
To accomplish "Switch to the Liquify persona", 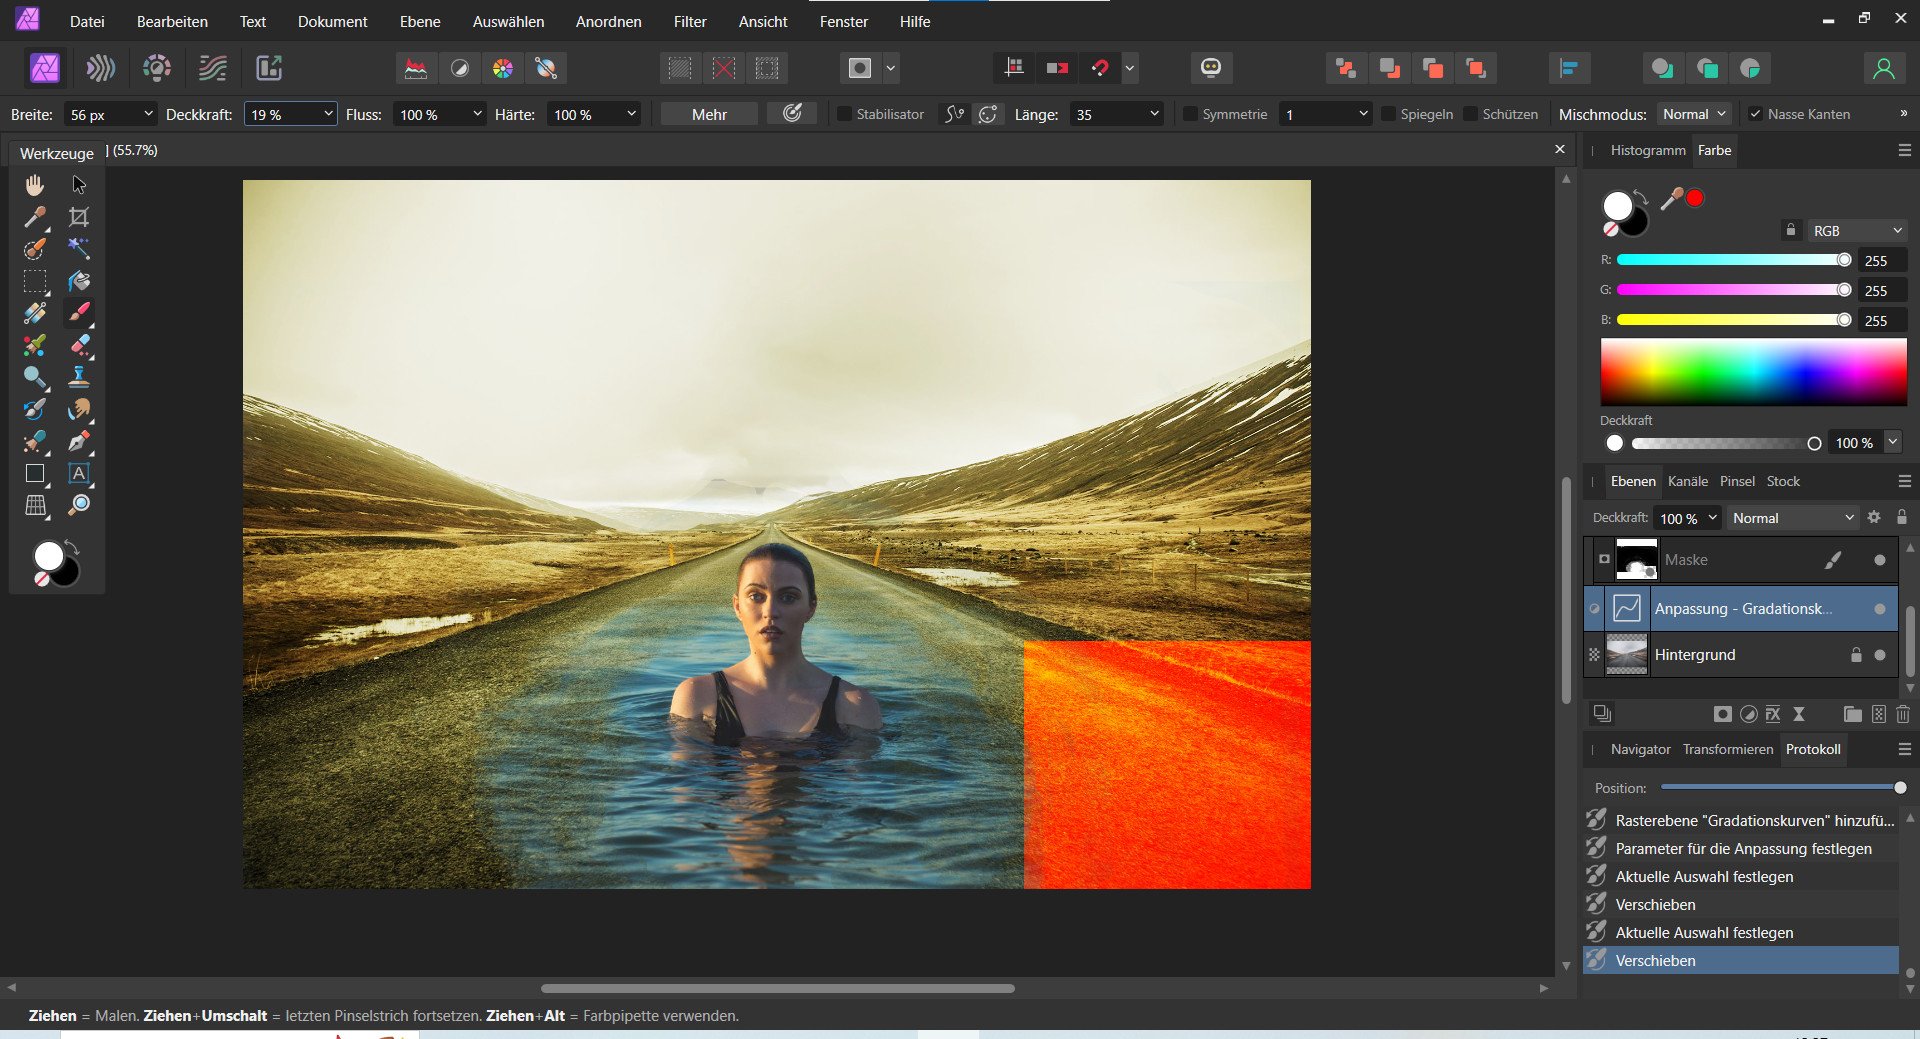I will click(101, 68).
